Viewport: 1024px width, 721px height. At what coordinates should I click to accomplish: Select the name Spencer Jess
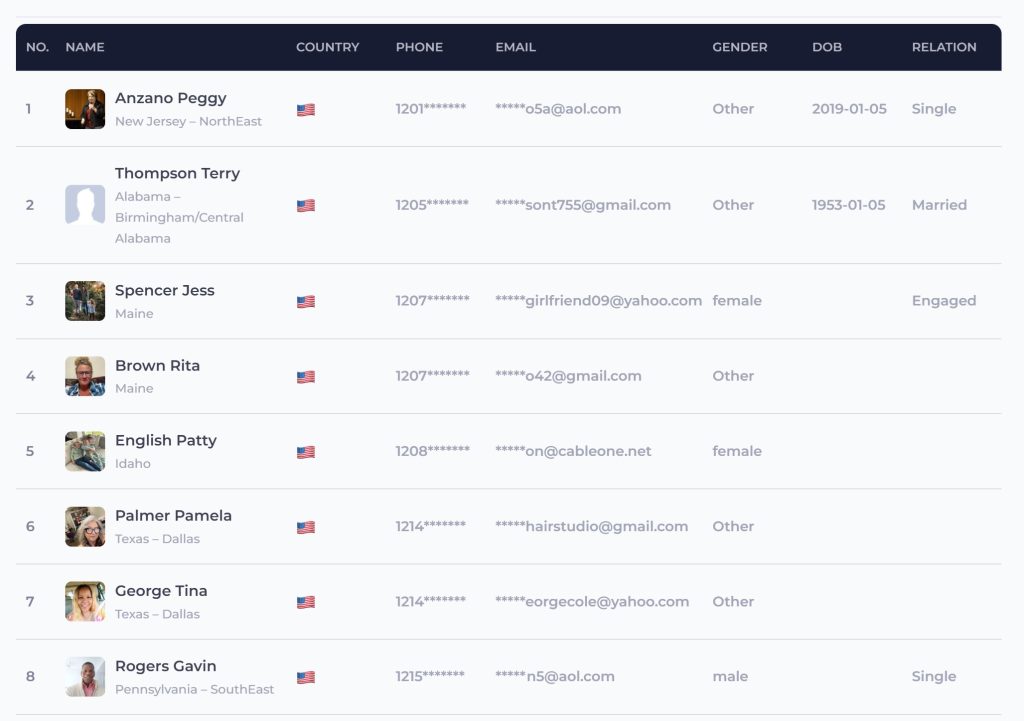[x=165, y=290]
